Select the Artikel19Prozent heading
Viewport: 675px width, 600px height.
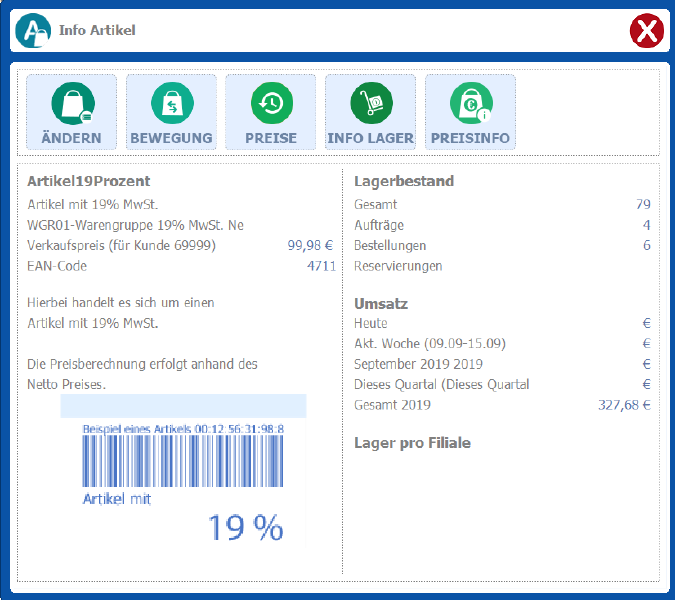89,181
